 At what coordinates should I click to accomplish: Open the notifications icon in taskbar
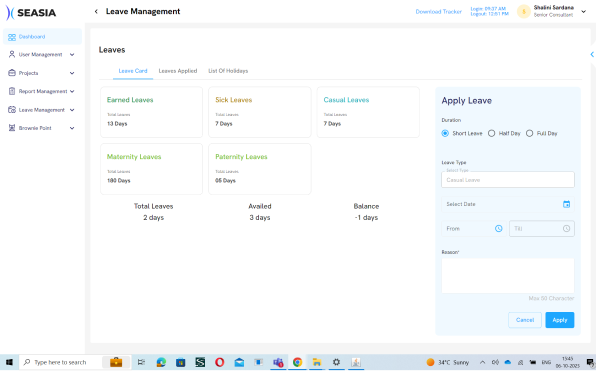coord(590,362)
